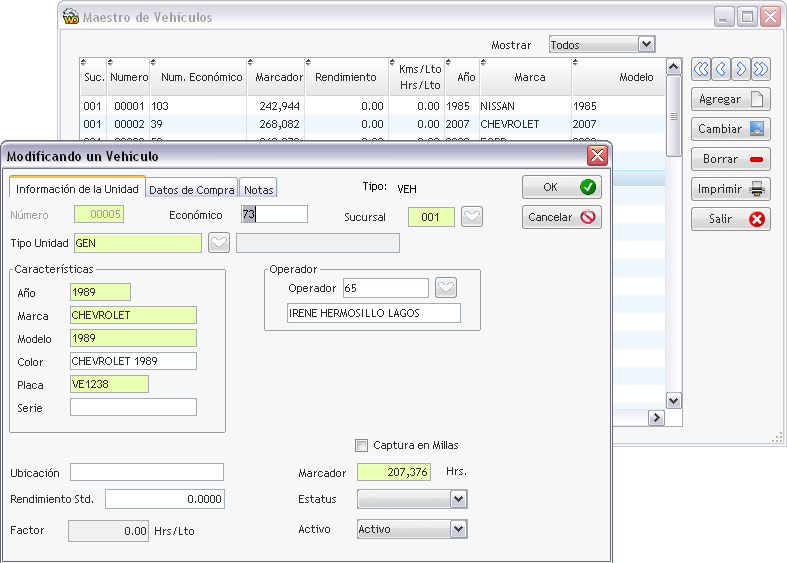Open the Sucursal lookup arrow button
Screen dimensions: 787x563
pos(472,217)
